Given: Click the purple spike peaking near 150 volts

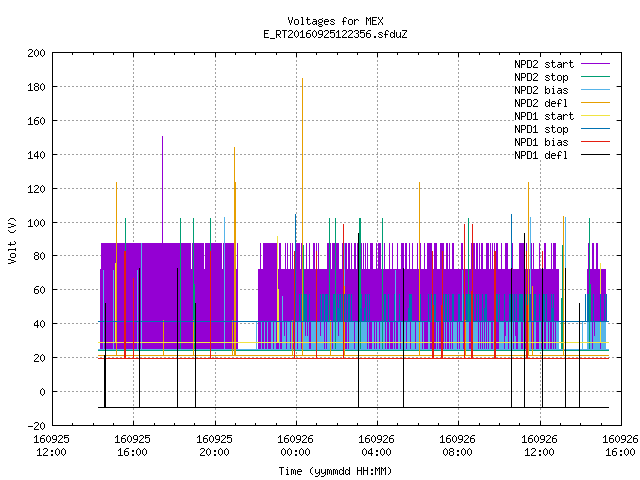Looking at the screenshot, I should coord(162,190).
